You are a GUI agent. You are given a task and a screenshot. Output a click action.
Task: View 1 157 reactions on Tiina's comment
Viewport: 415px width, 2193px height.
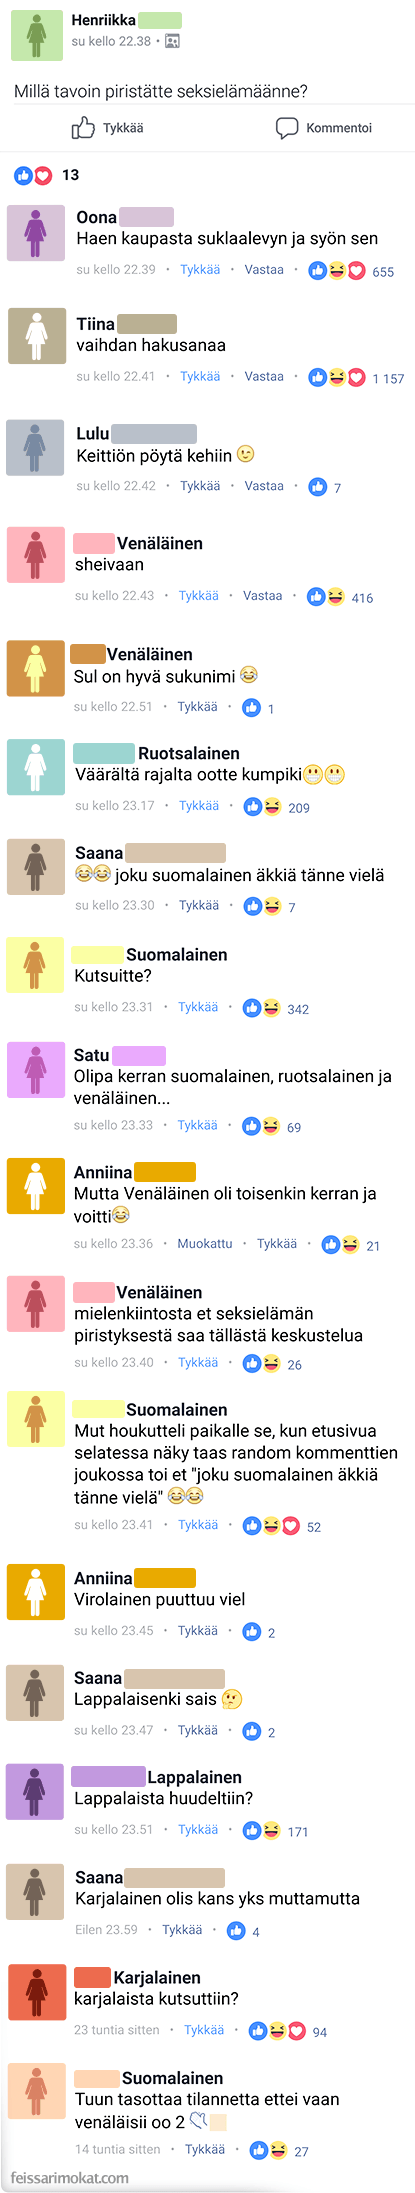coord(356,378)
